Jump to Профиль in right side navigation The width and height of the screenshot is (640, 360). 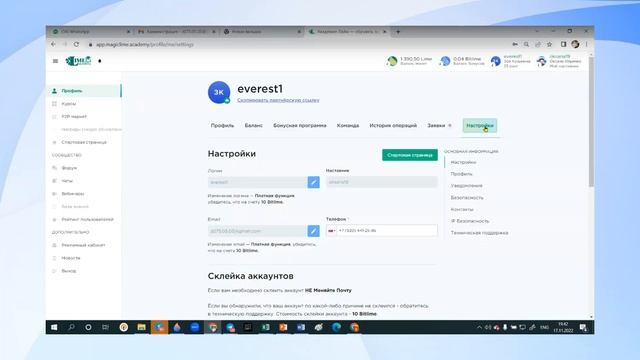(x=462, y=174)
